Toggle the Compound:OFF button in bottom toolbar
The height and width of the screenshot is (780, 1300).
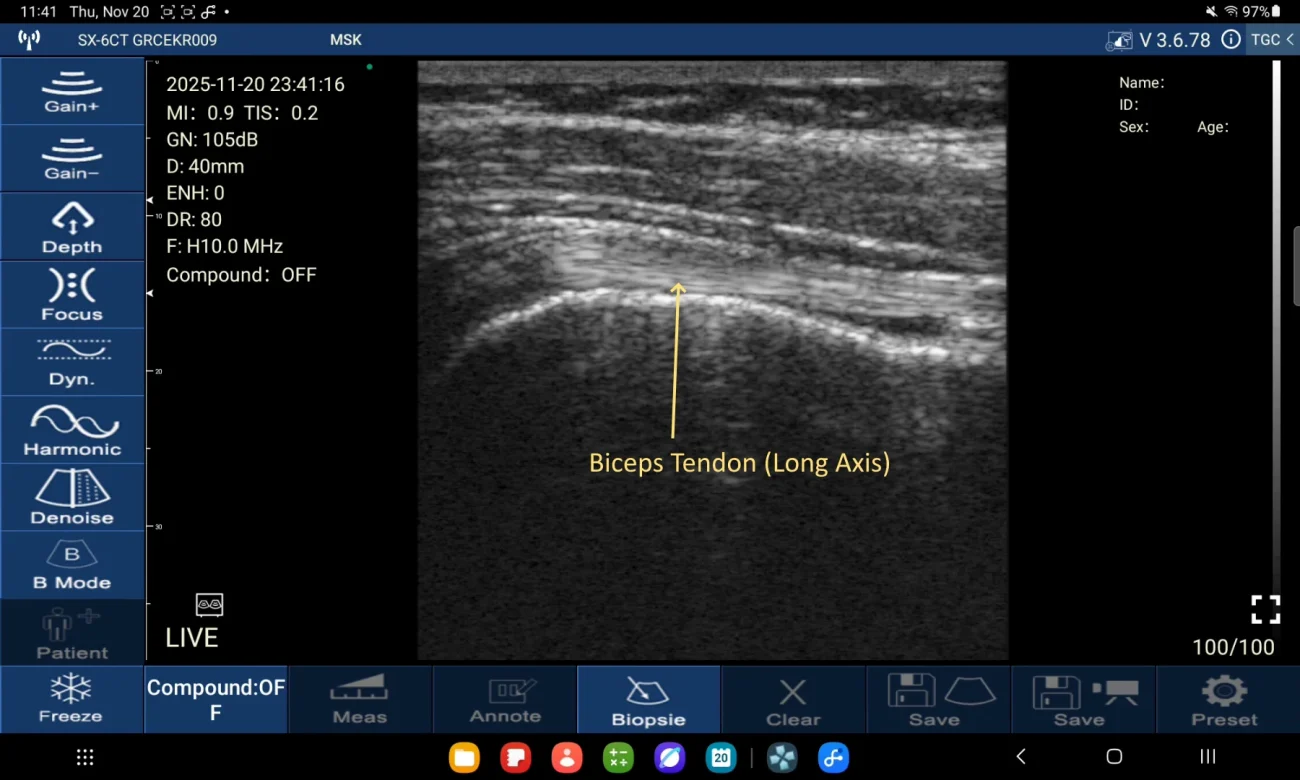coord(216,700)
